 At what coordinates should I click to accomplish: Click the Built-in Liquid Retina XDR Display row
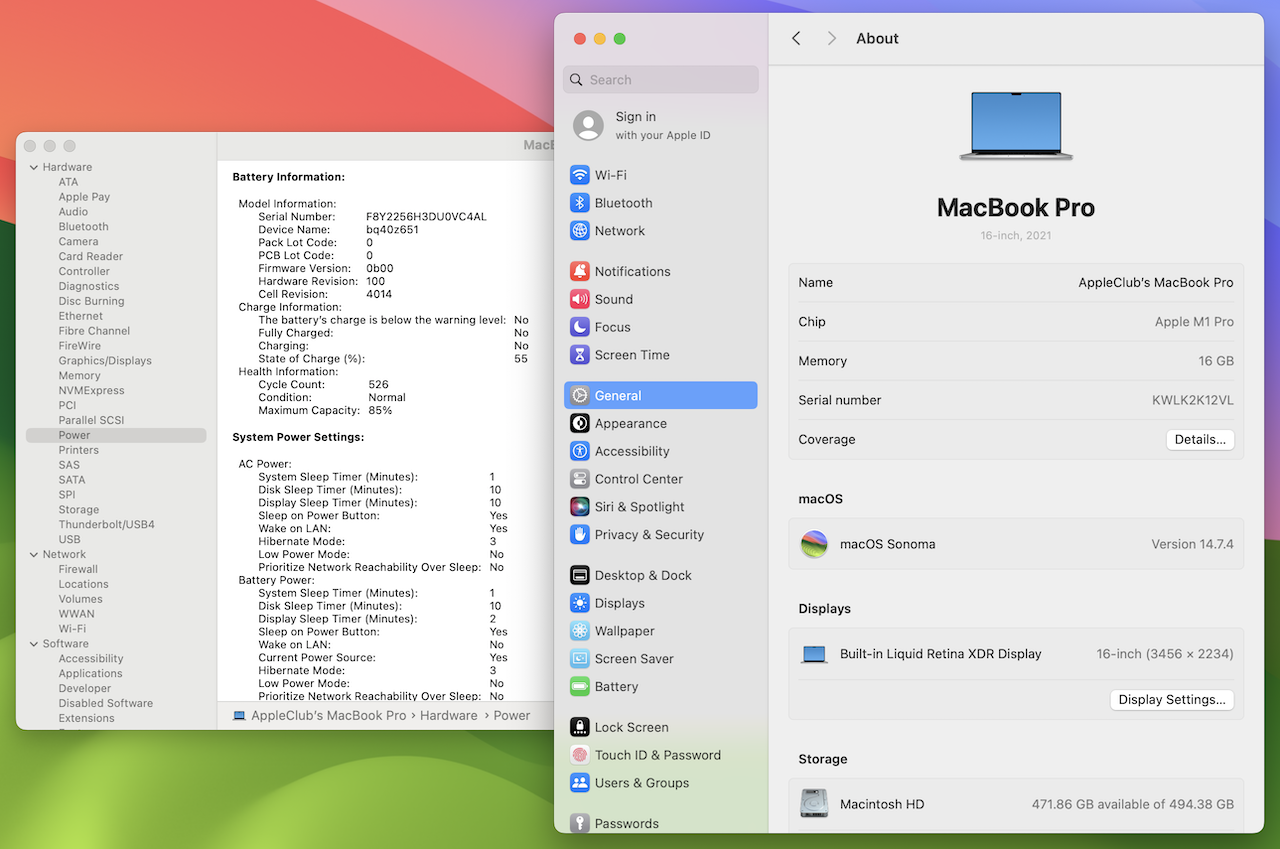pos(1016,654)
